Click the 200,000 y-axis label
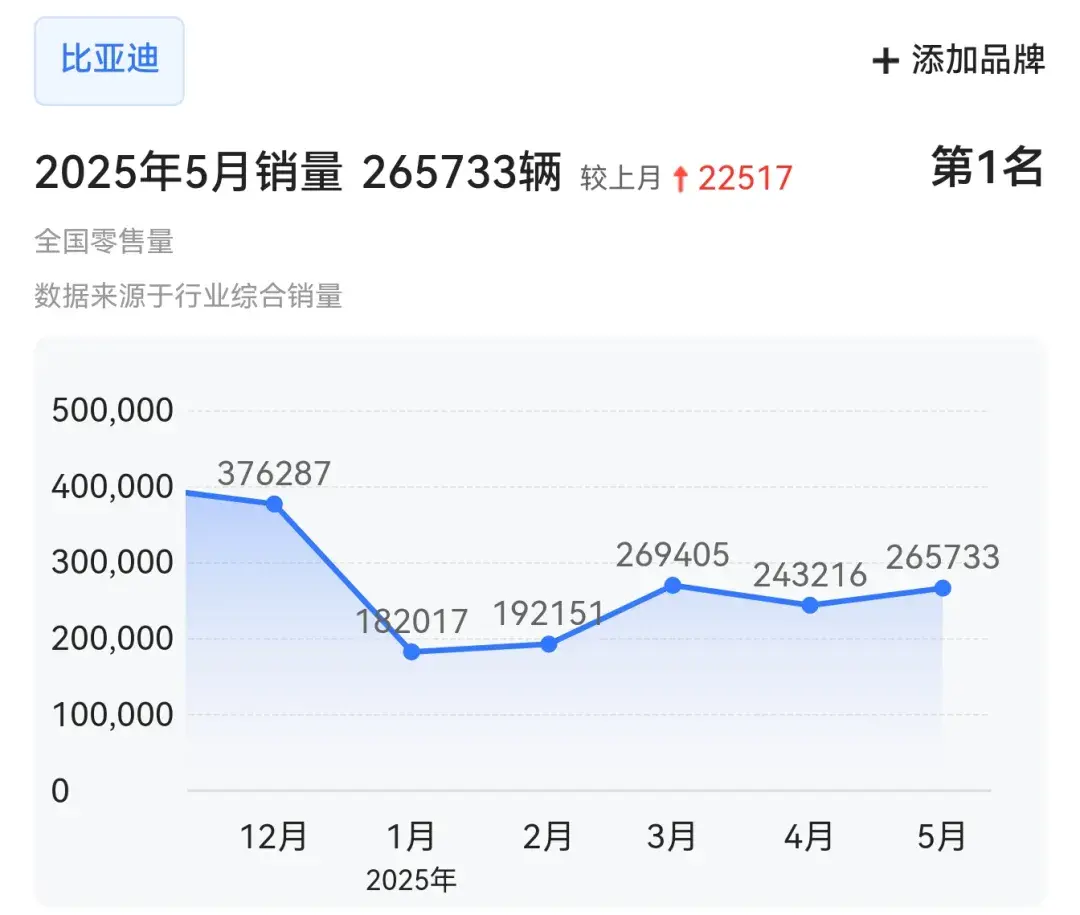 pyautogui.click(x=112, y=639)
